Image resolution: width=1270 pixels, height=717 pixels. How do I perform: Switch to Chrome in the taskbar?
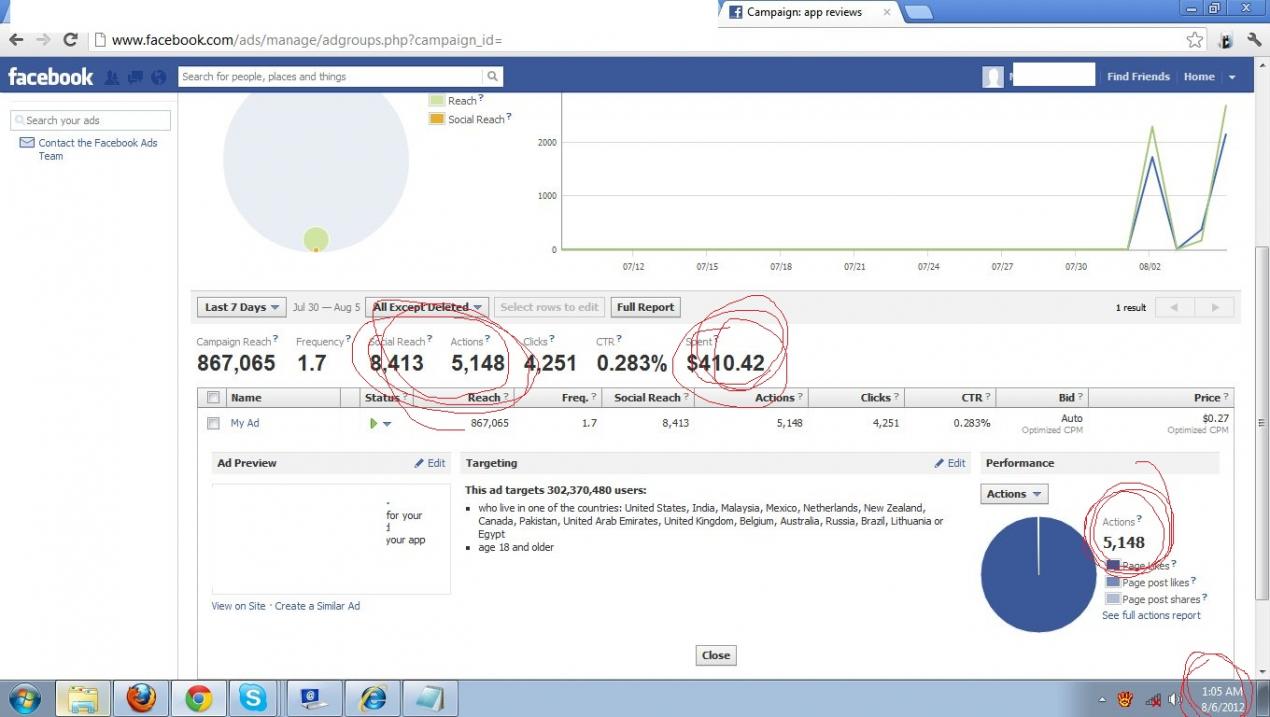coord(198,698)
